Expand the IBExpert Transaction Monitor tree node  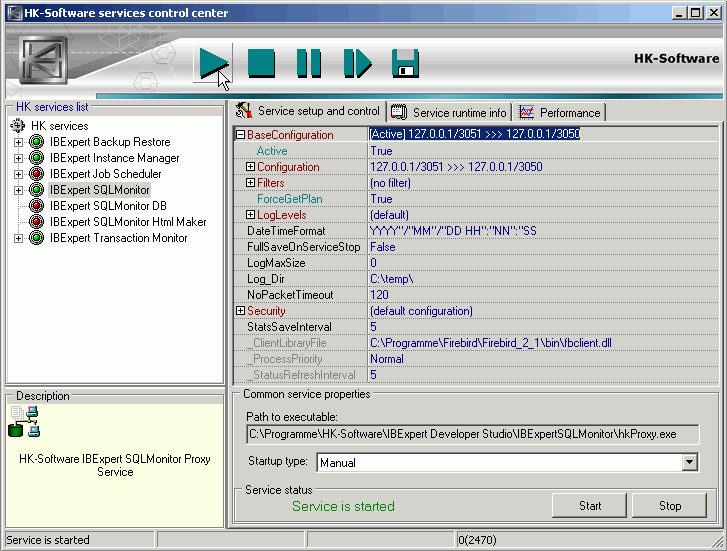(x=18, y=238)
